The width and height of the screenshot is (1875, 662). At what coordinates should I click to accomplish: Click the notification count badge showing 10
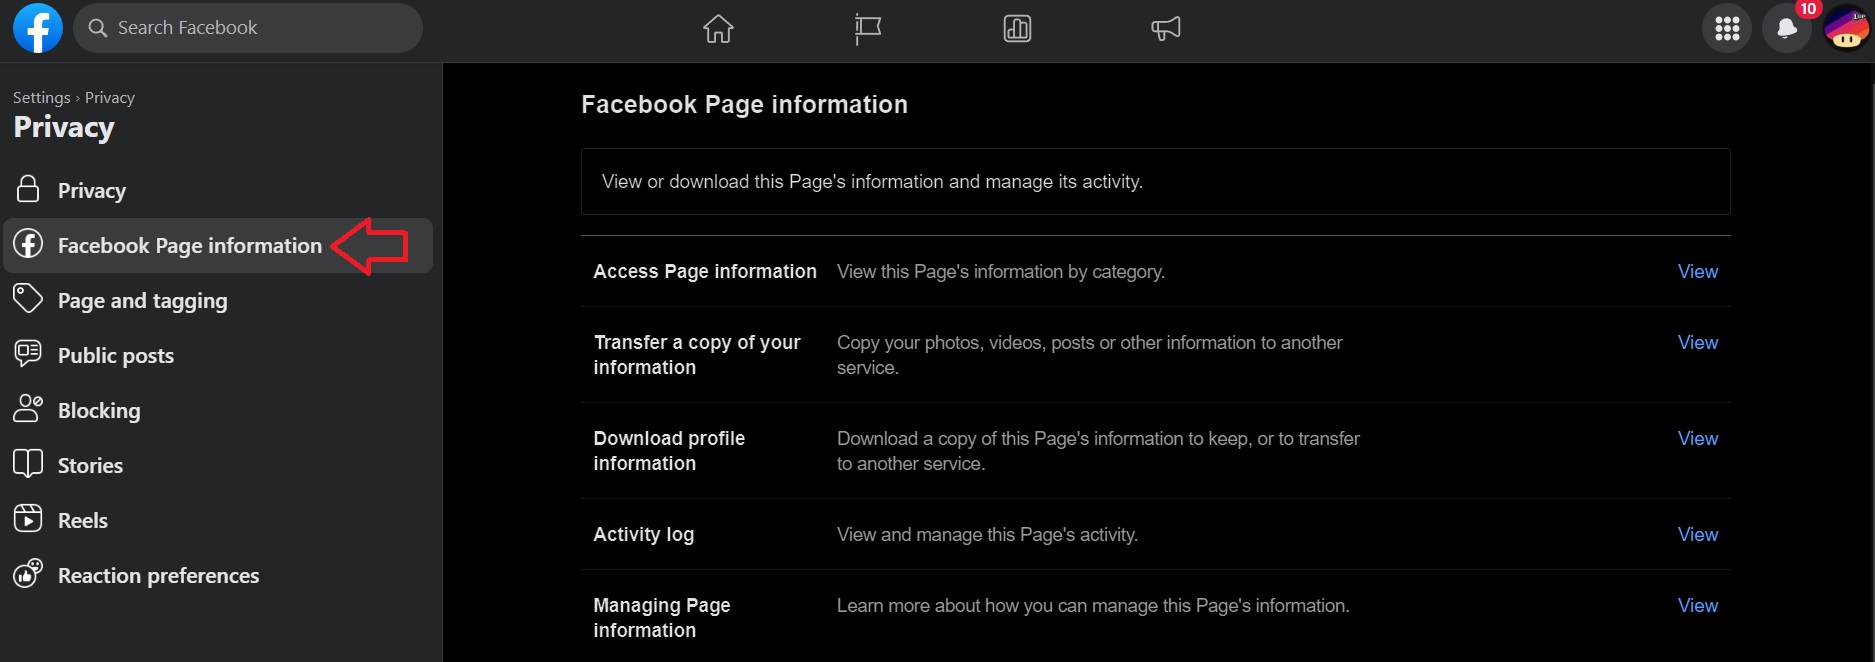coord(1808,9)
